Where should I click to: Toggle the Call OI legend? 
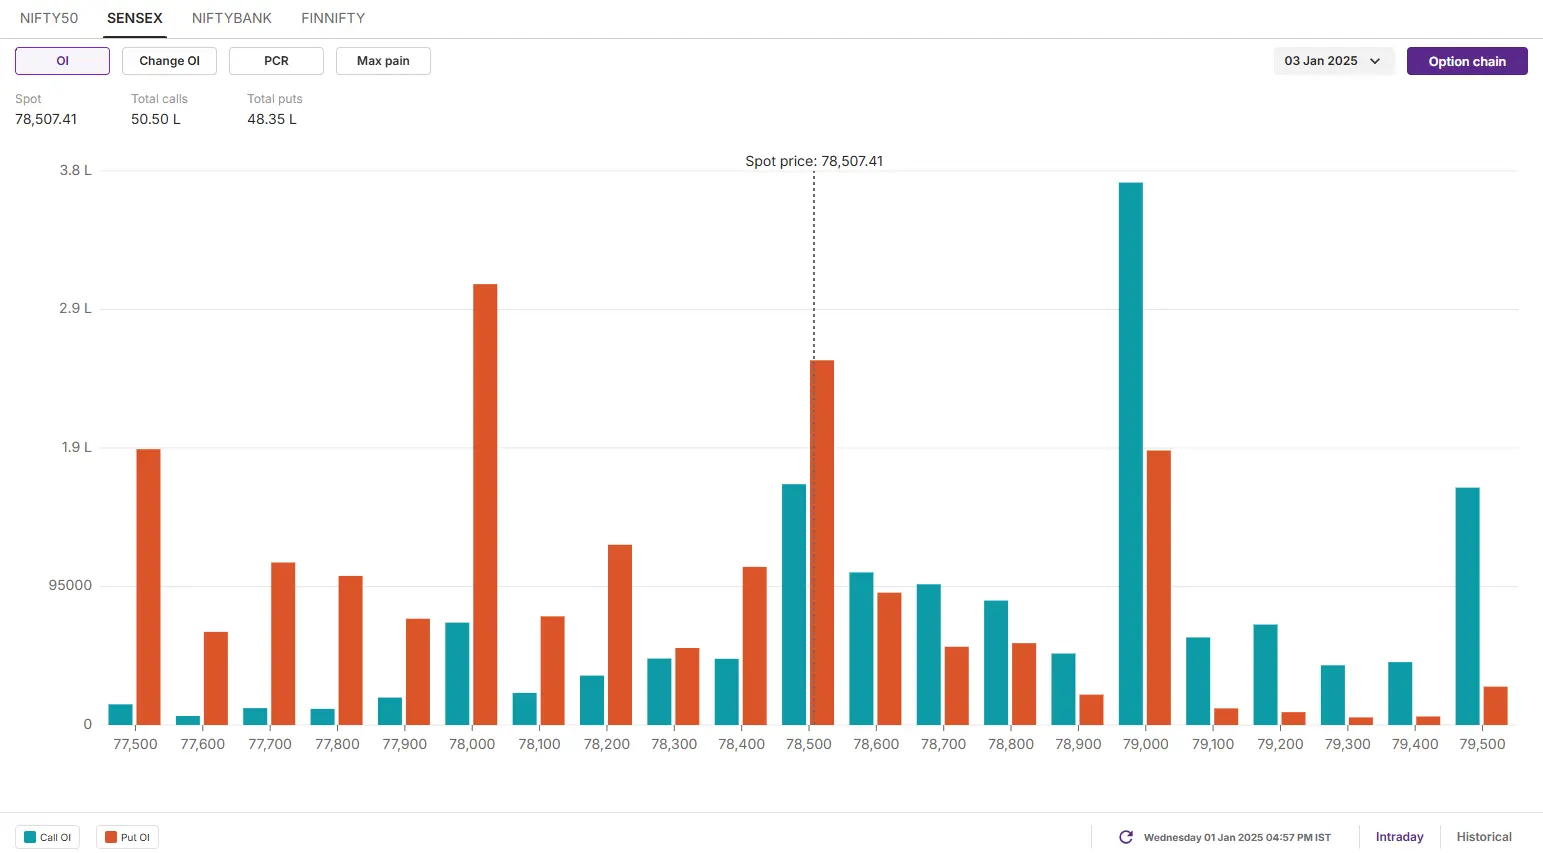tap(47, 837)
